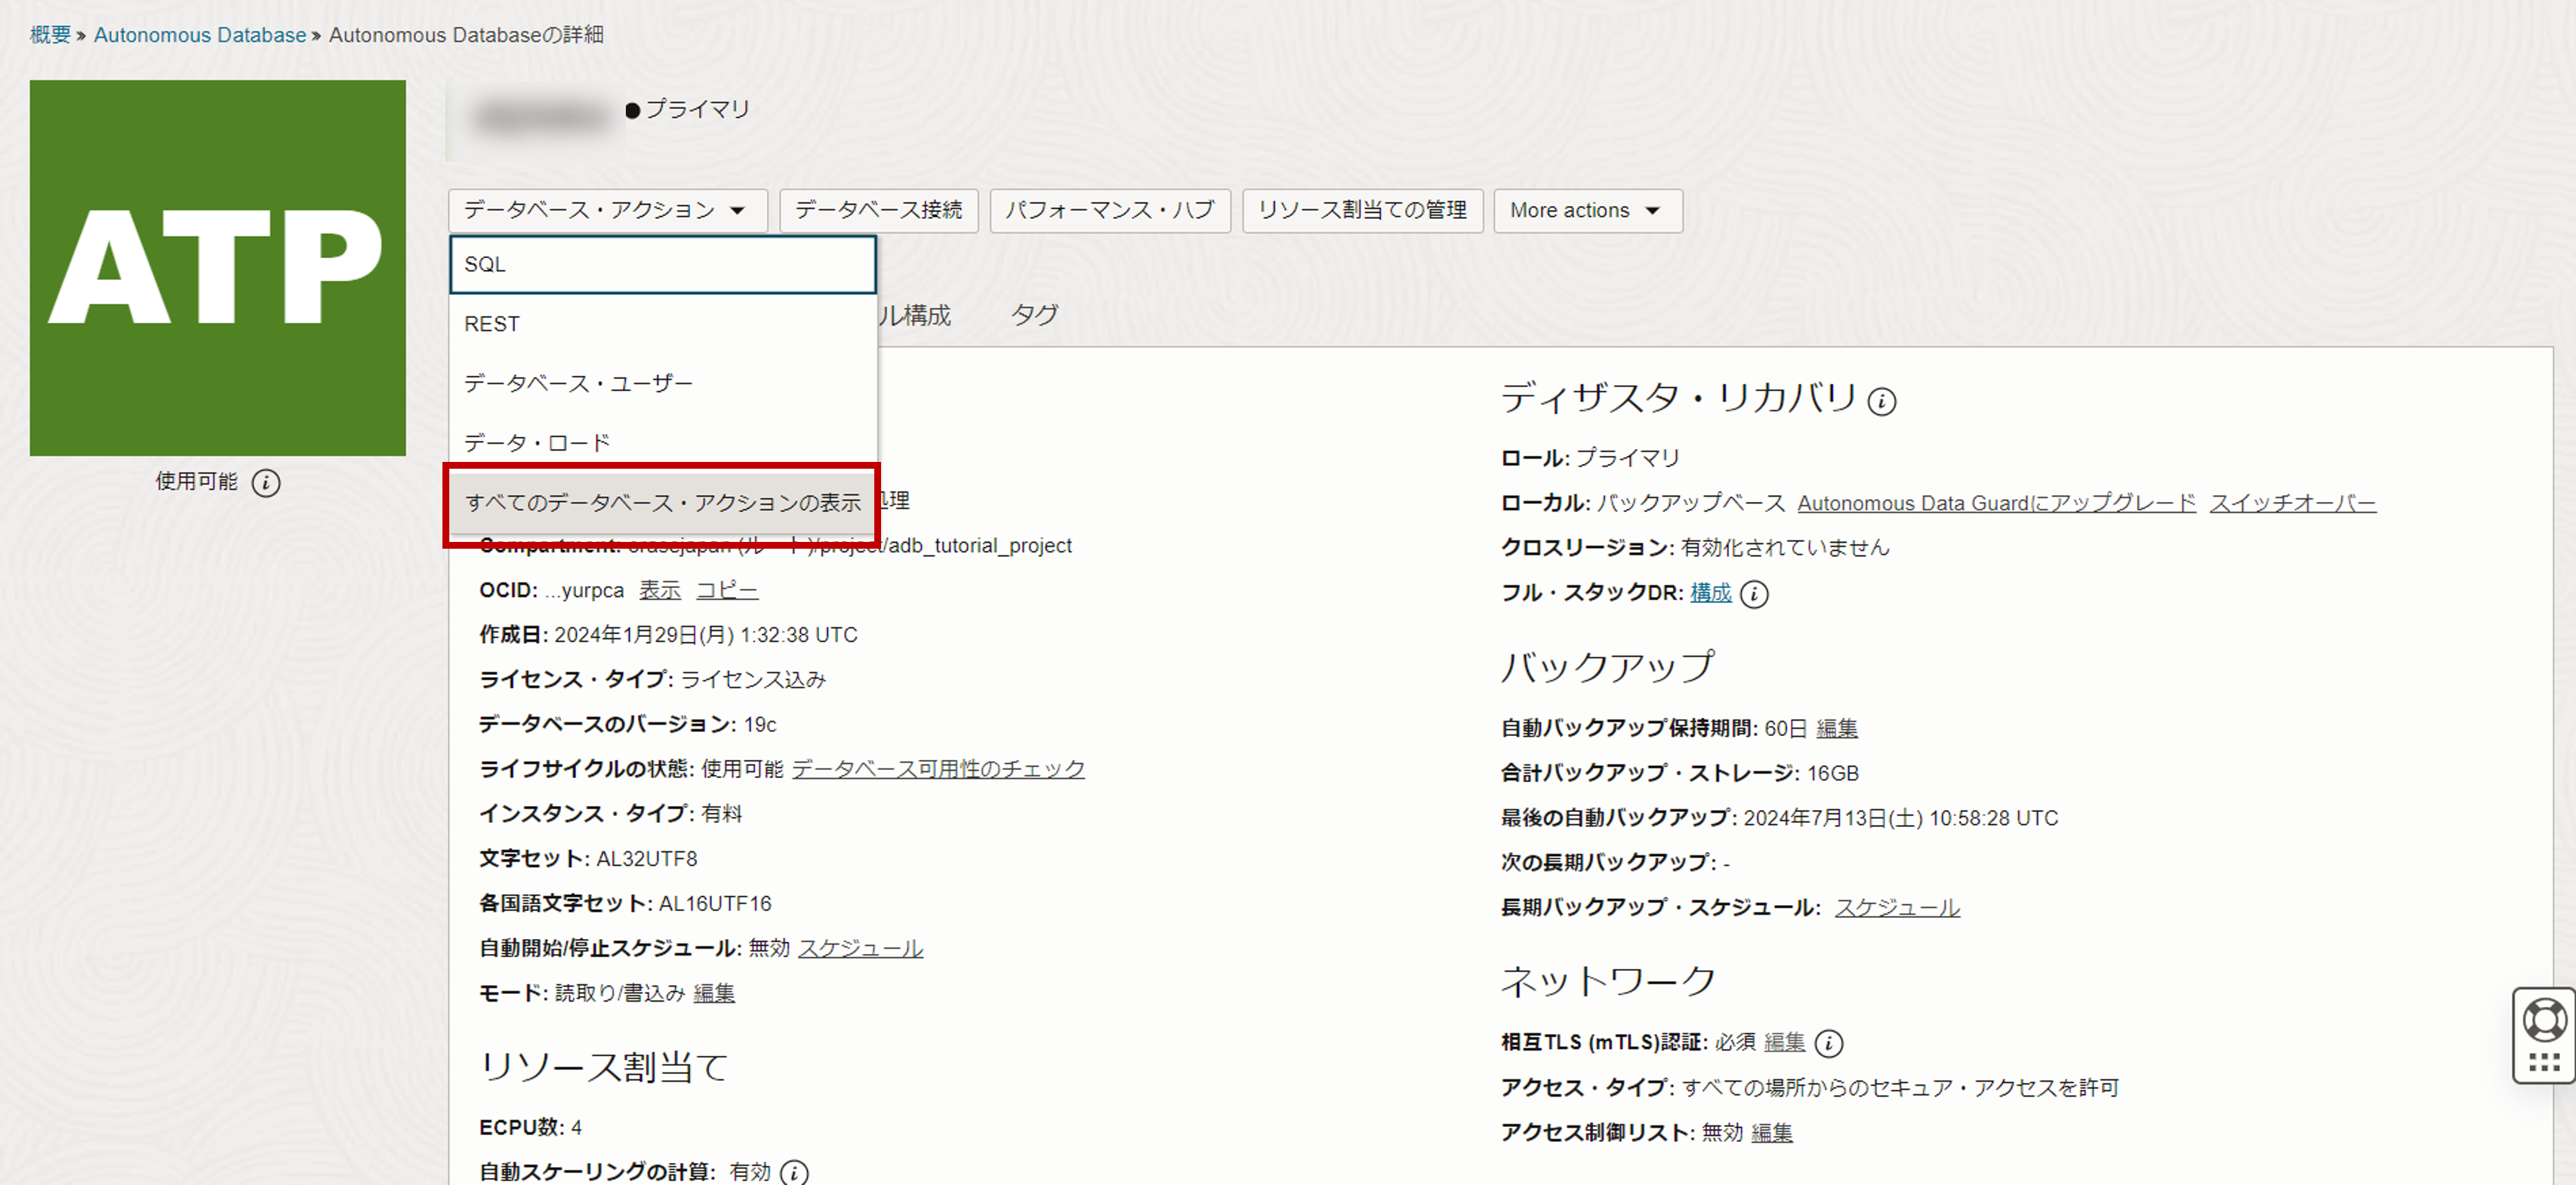This screenshot has height=1185, width=2576.
Task: Choose データ・ロード from the menu
Action: tap(662, 442)
